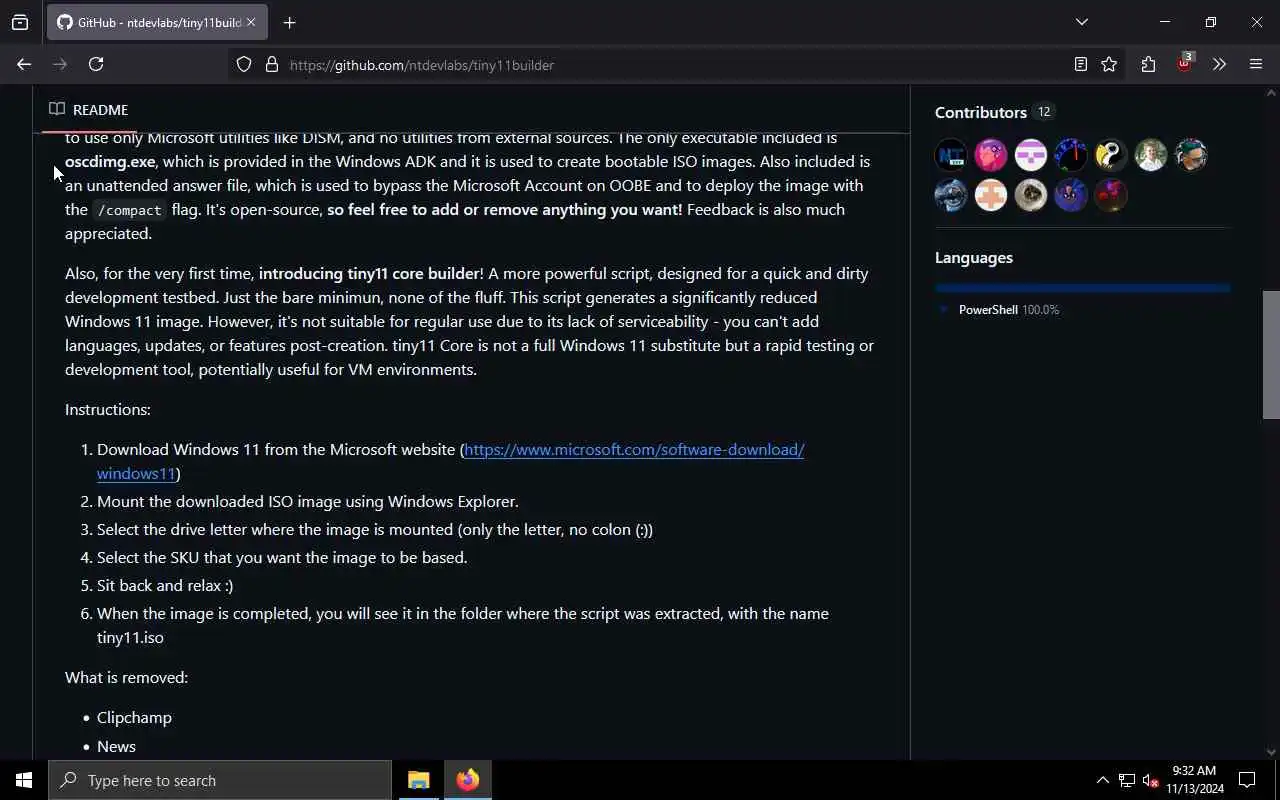The image size is (1280, 800).
Task: Click the 'What is removed:' line
Action: [x=126, y=677]
